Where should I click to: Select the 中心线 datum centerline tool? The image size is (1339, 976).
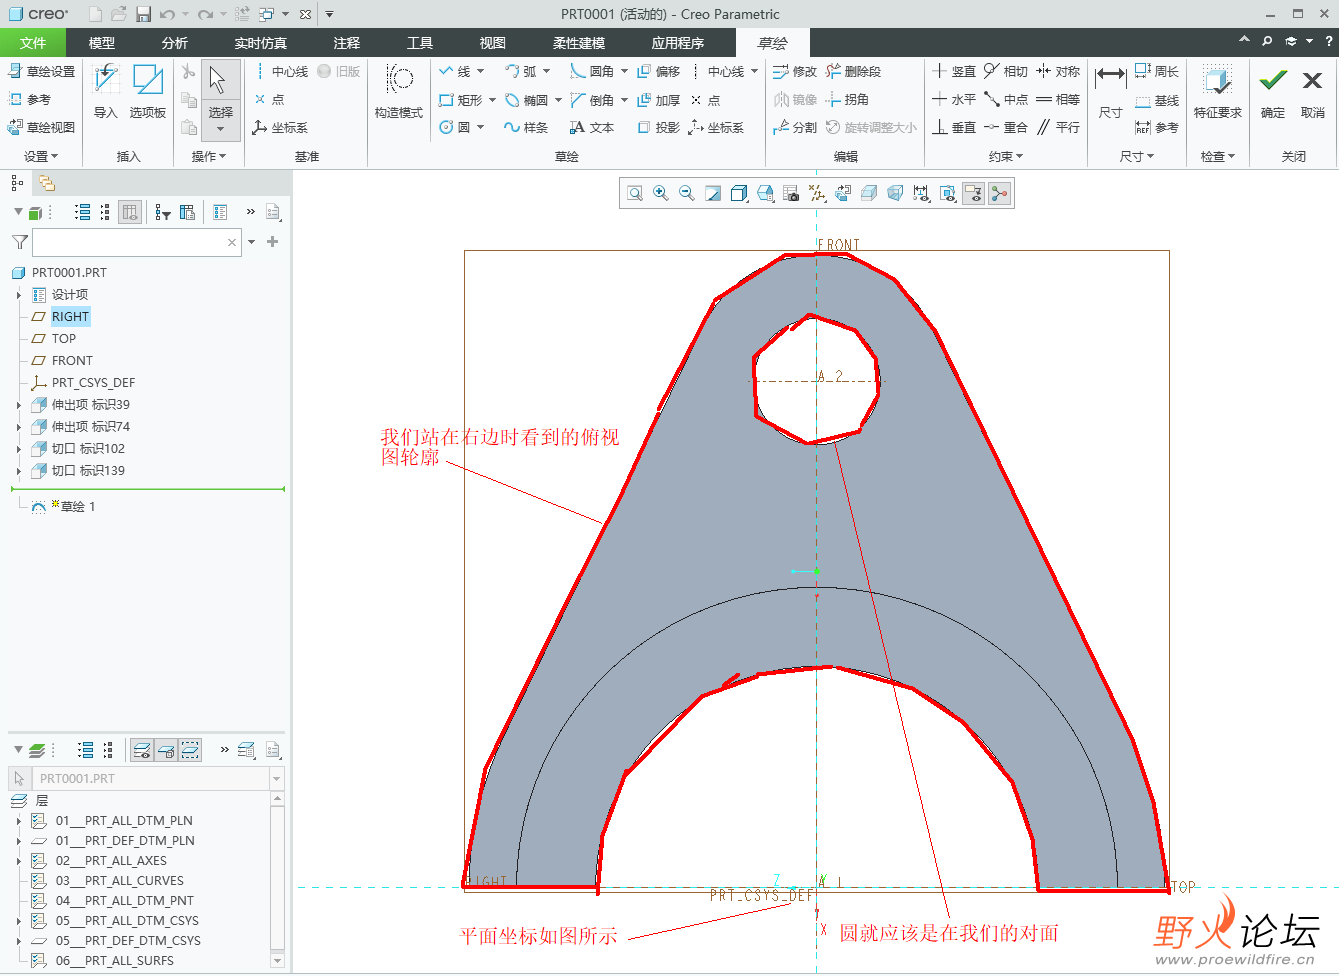point(281,72)
